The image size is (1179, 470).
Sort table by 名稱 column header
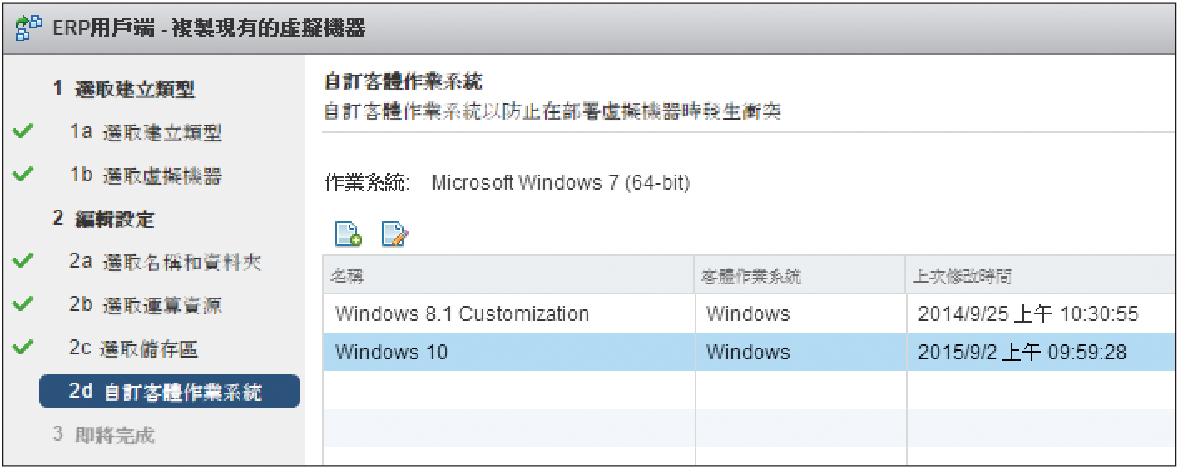508,275
